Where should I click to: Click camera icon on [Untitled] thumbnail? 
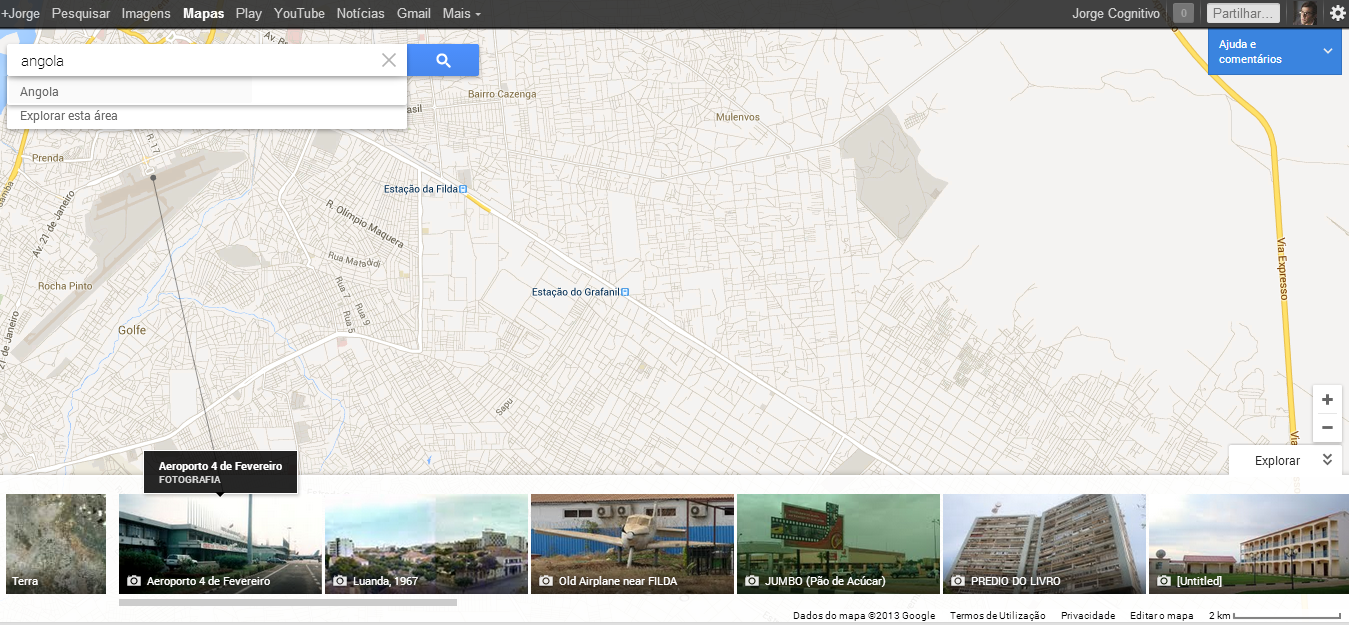tap(1164, 581)
